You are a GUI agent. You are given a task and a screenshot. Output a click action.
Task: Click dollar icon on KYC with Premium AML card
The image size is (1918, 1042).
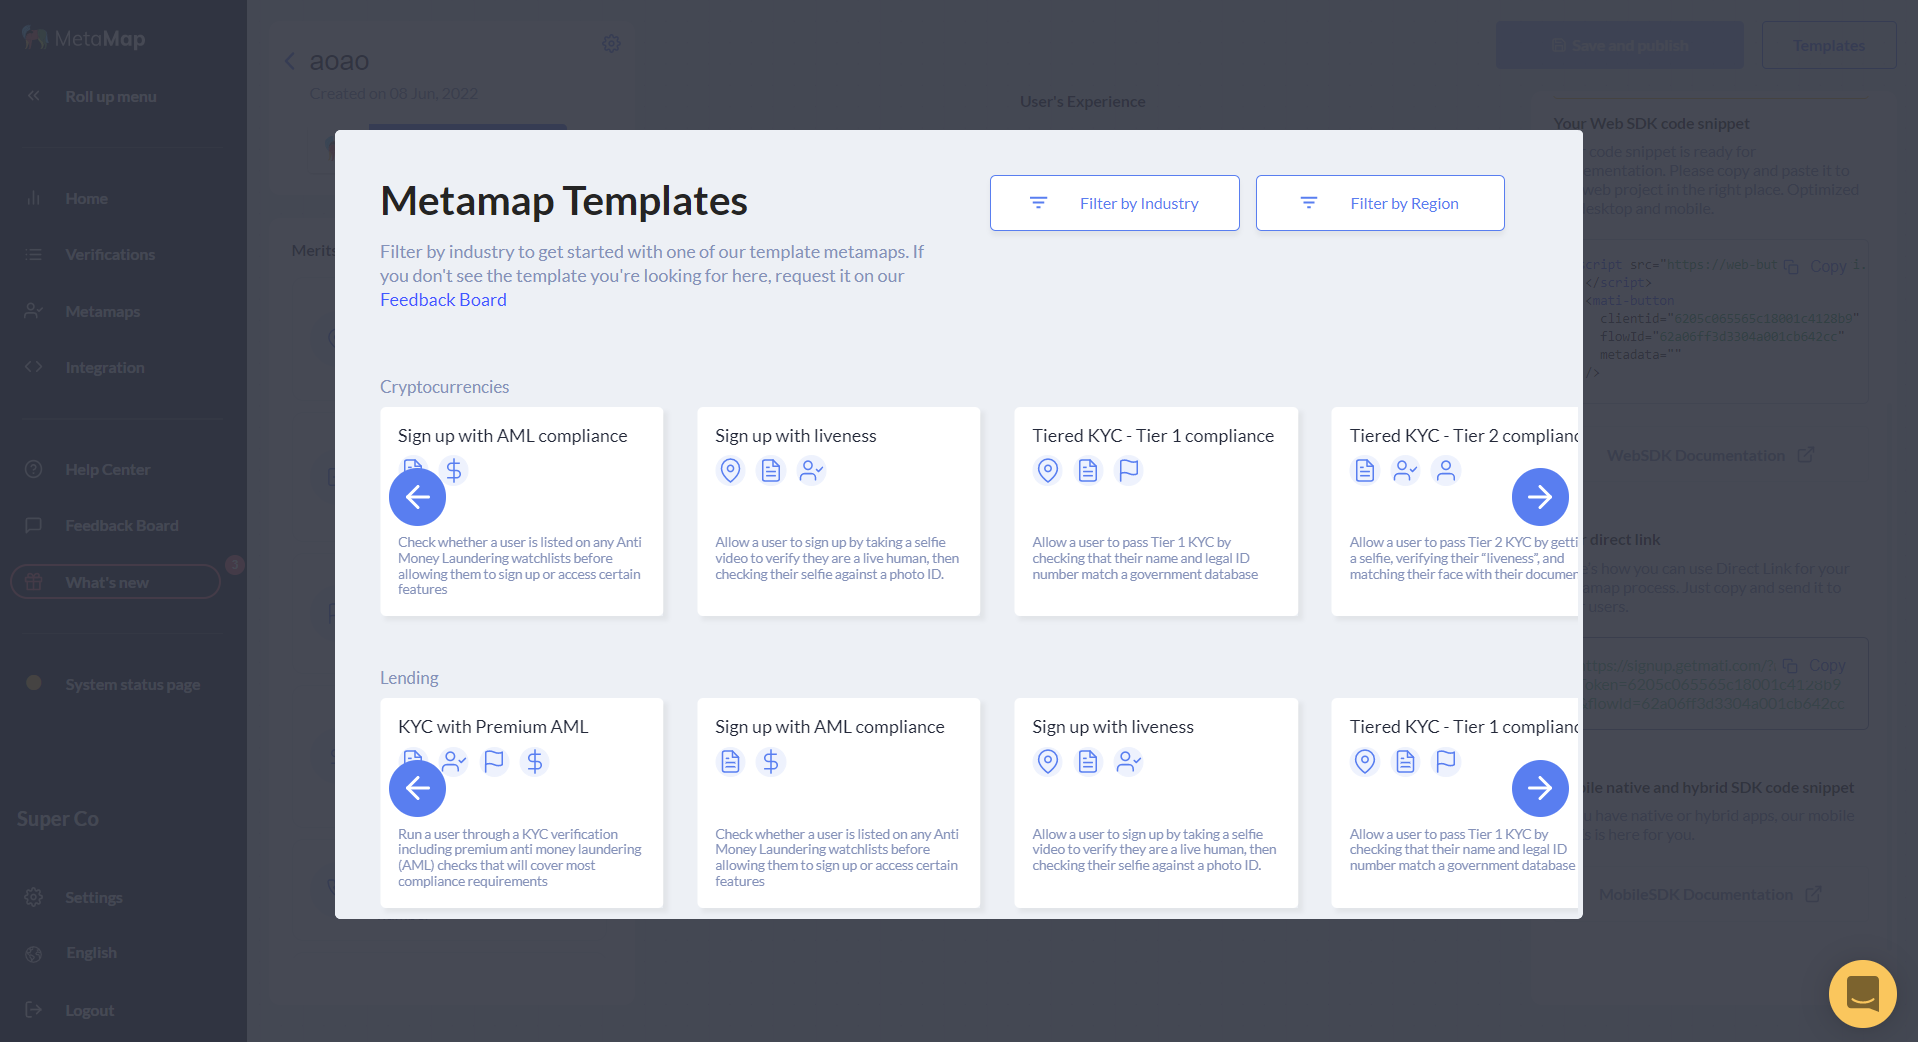point(535,762)
